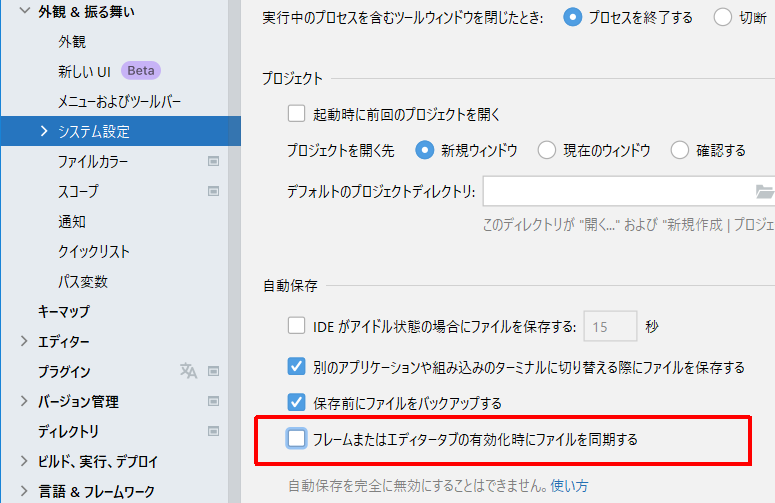Click the project settings icon beside プラグイン

click(x=213, y=371)
